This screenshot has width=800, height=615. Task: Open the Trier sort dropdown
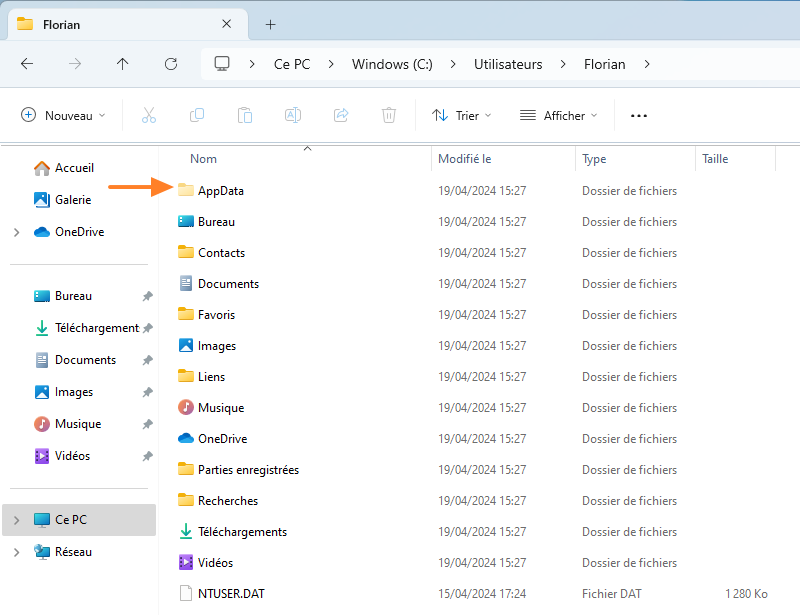(462, 116)
